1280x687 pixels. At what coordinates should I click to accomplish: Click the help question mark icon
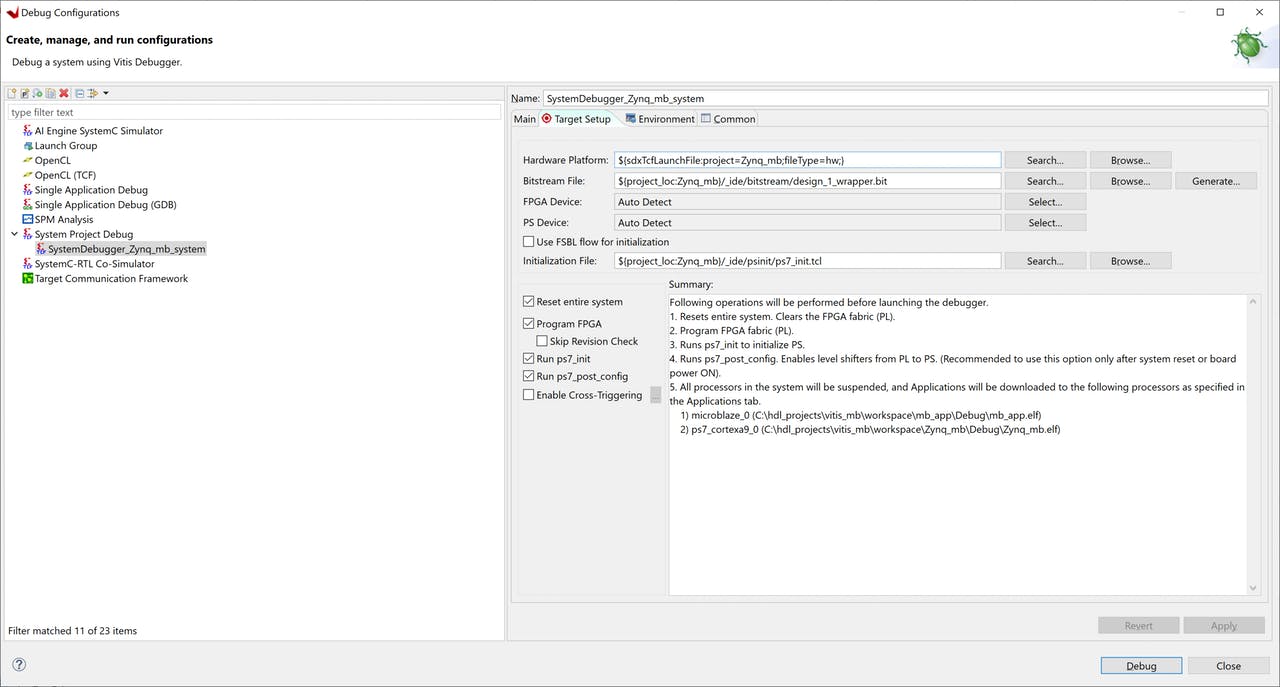[x=19, y=665]
